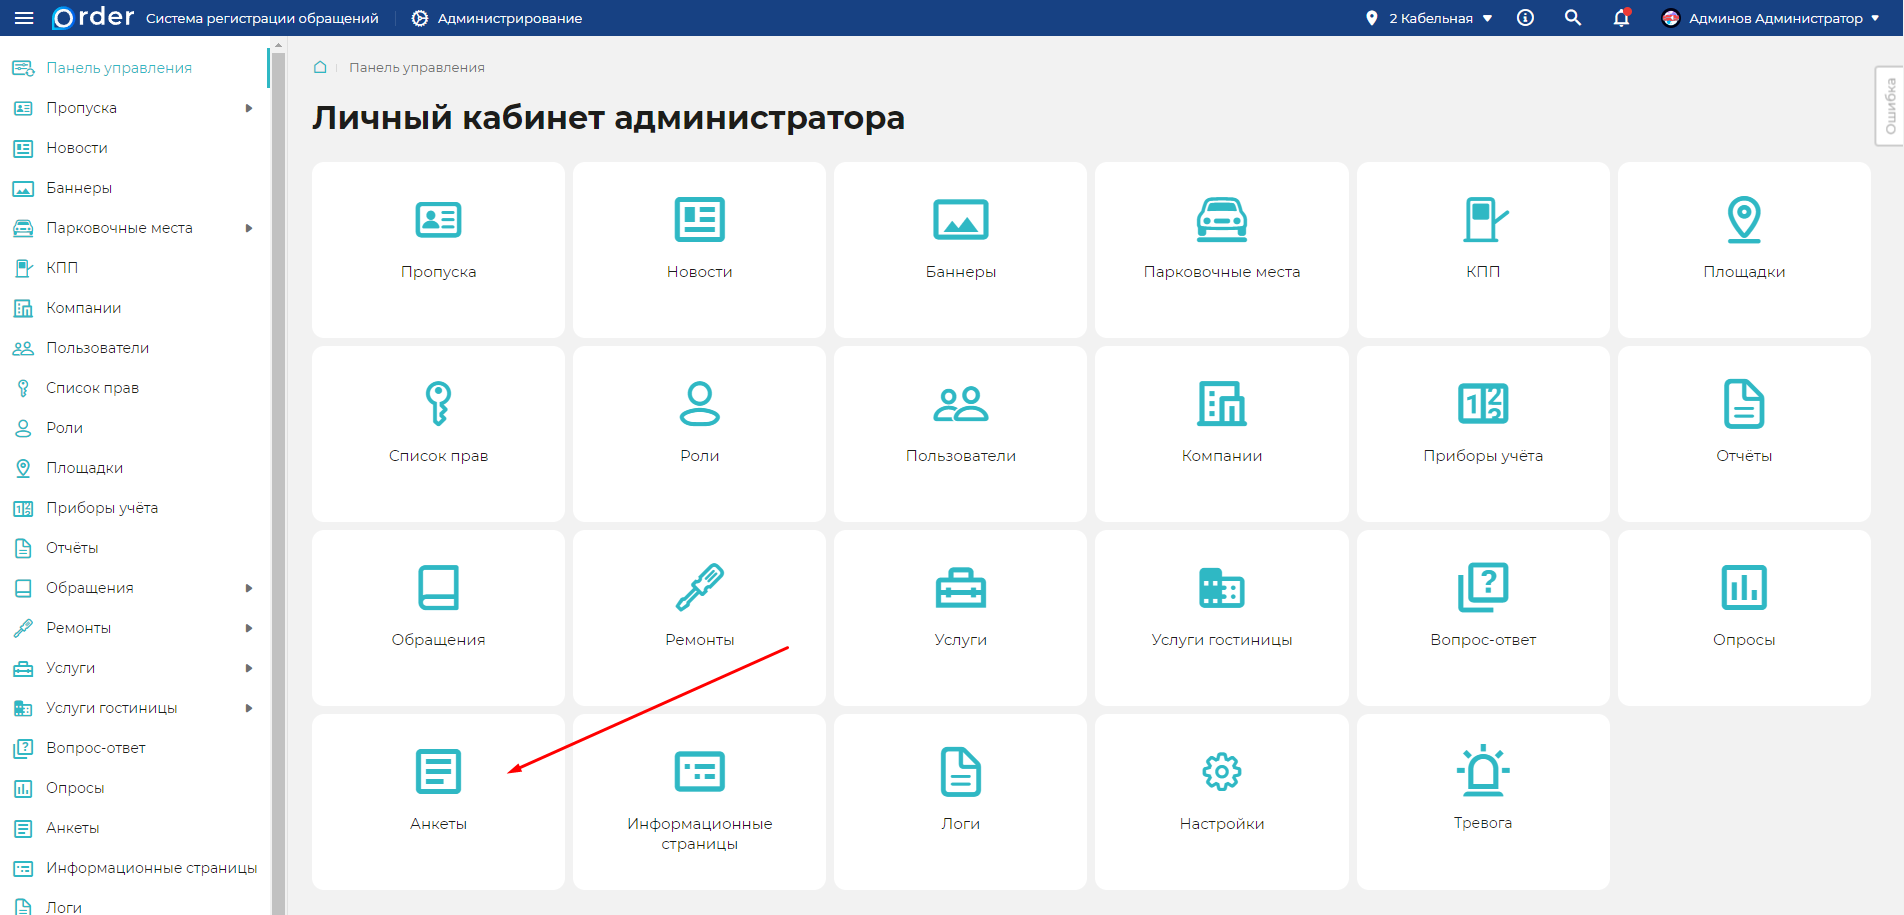The height and width of the screenshot is (915, 1904).
Task: Select Пользователи in the sidebar menu
Action: click(x=97, y=348)
